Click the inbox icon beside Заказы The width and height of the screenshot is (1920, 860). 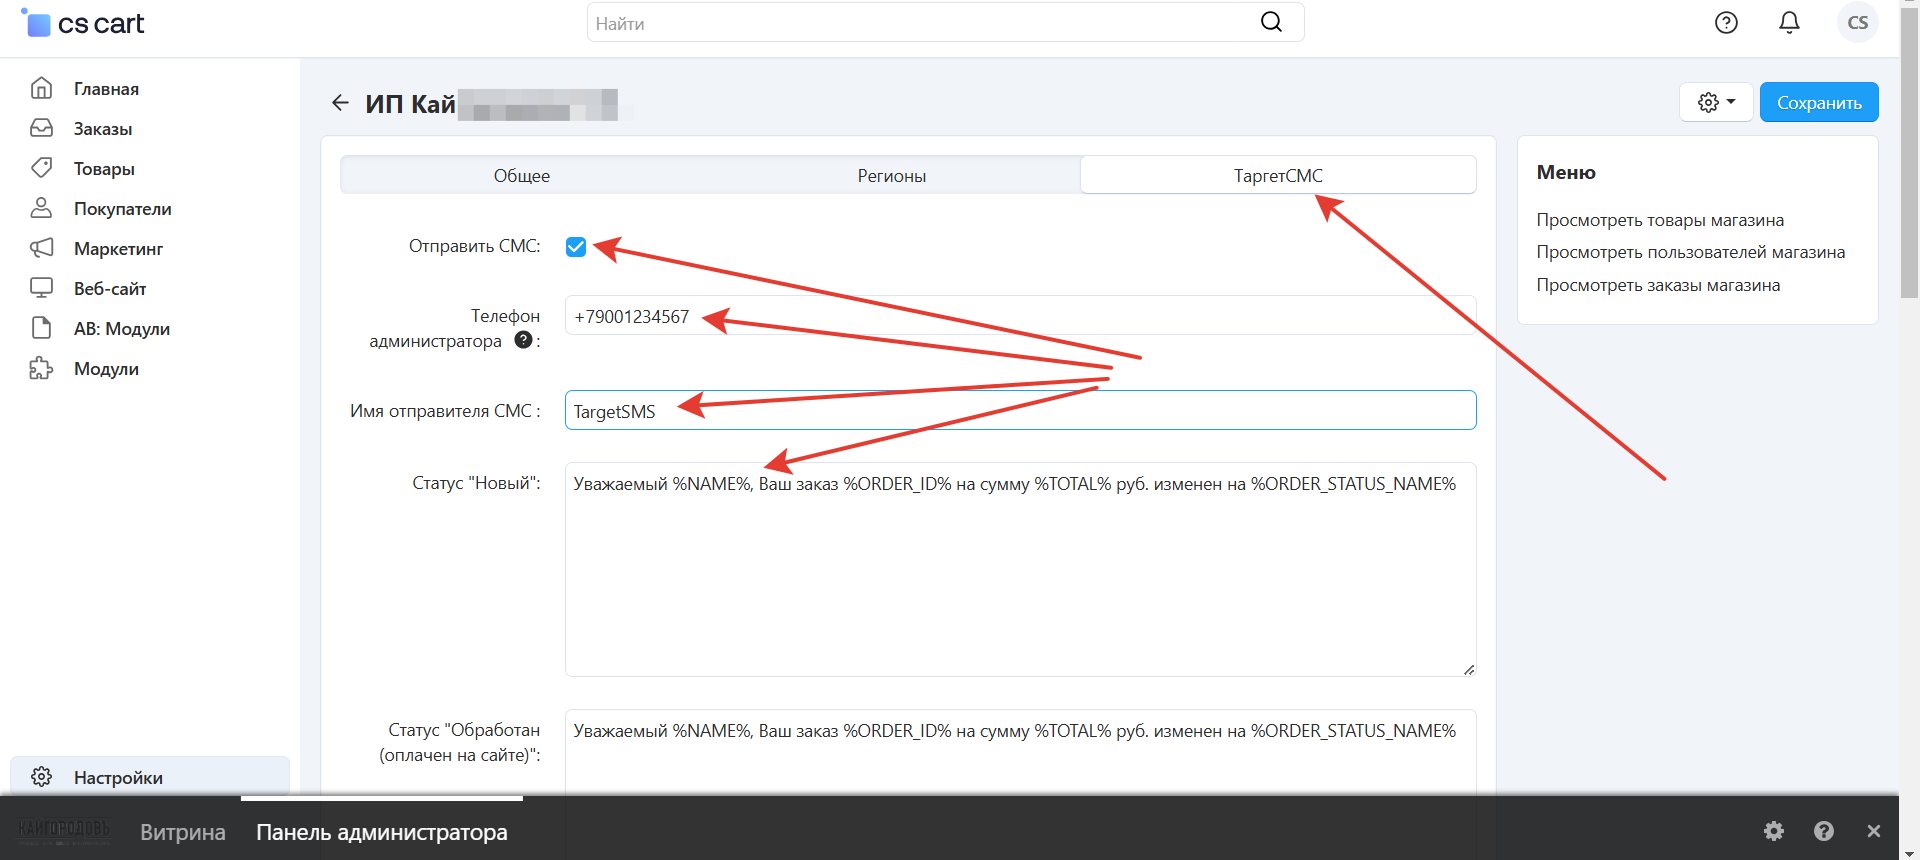(x=41, y=128)
